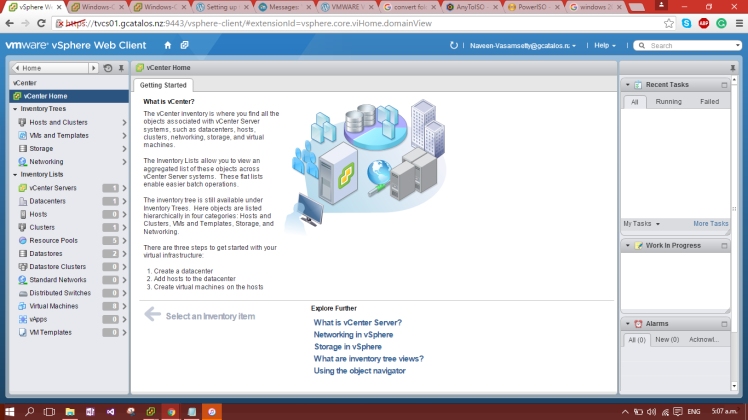Viewport: 748px width, 420px height.
Task: Open the My Tasks filter dropdown
Action: (642, 224)
